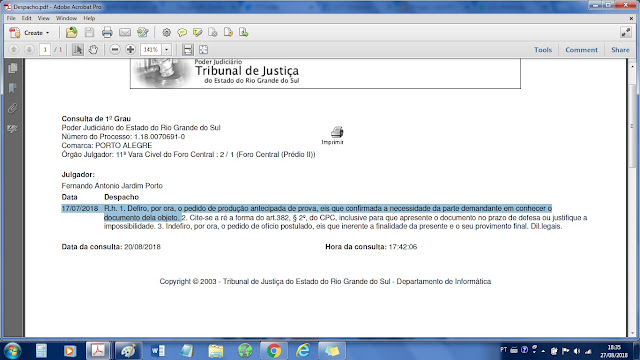Screen dimensions: 640x360
Task: Open Internet Explorer from the taskbar
Action: click(x=303, y=351)
